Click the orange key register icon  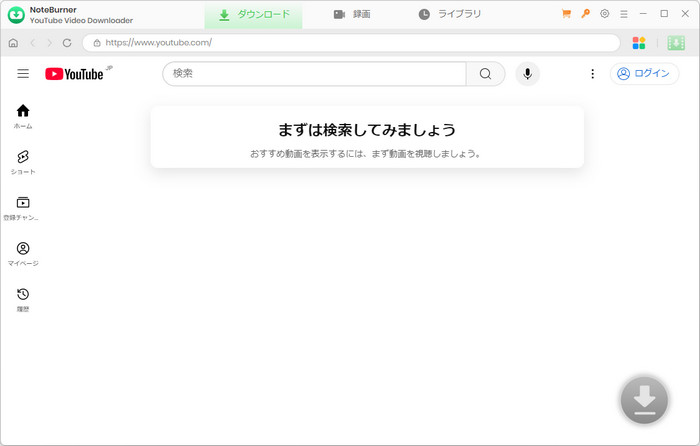point(585,14)
